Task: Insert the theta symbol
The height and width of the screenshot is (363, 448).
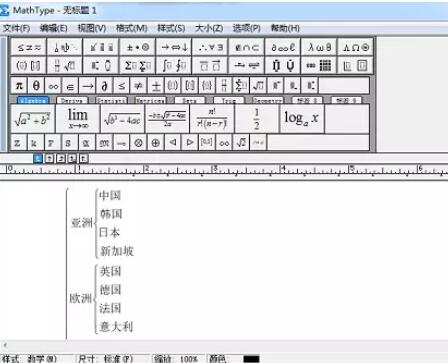Action: [x=36, y=86]
